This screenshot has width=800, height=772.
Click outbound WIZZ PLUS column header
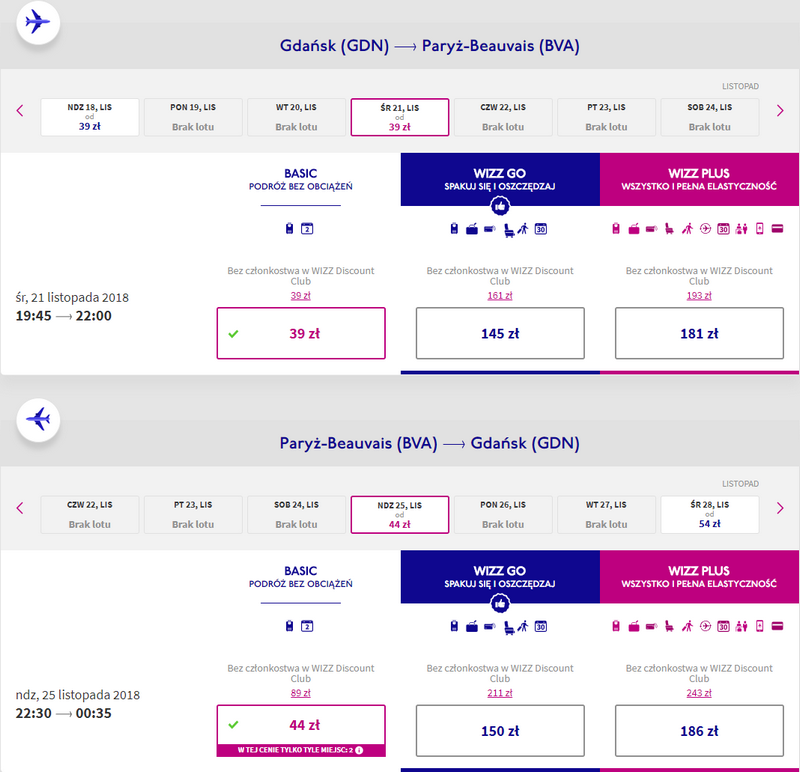click(x=699, y=179)
